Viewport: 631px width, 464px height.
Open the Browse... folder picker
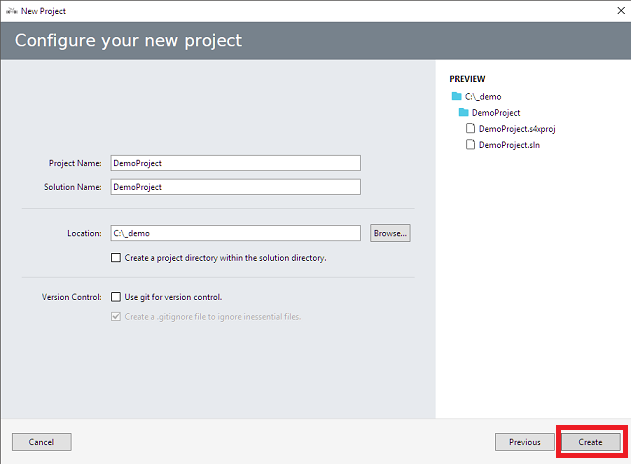point(390,233)
